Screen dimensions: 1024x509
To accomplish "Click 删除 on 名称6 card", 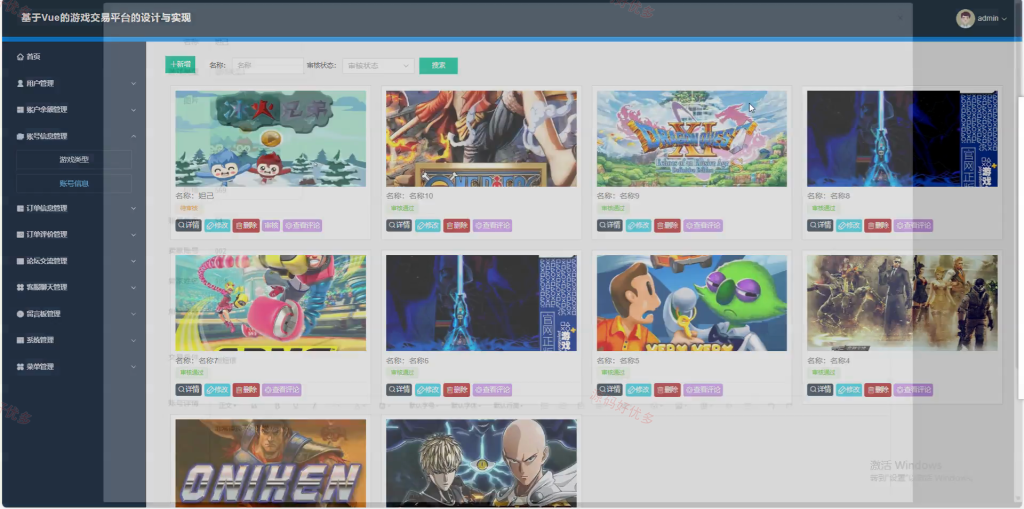I will click(457, 390).
